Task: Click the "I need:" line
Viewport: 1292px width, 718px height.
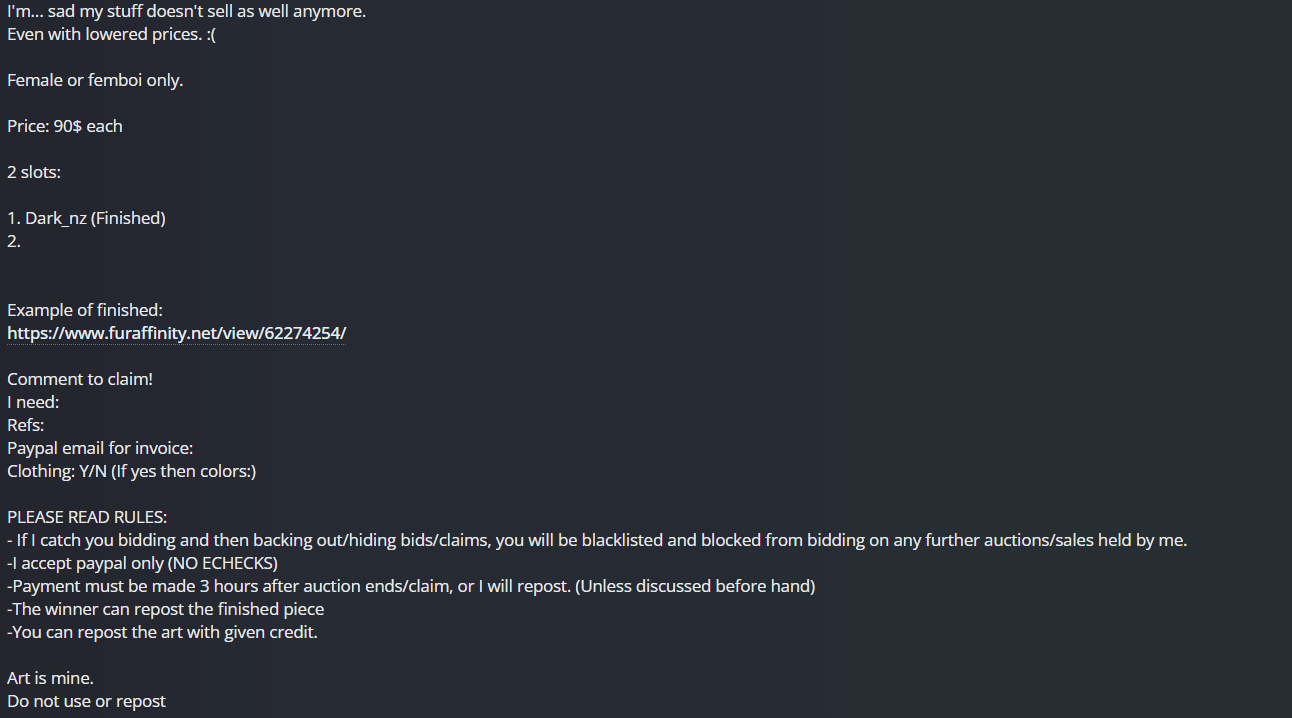Action: pyautogui.click(x=33, y=402)
